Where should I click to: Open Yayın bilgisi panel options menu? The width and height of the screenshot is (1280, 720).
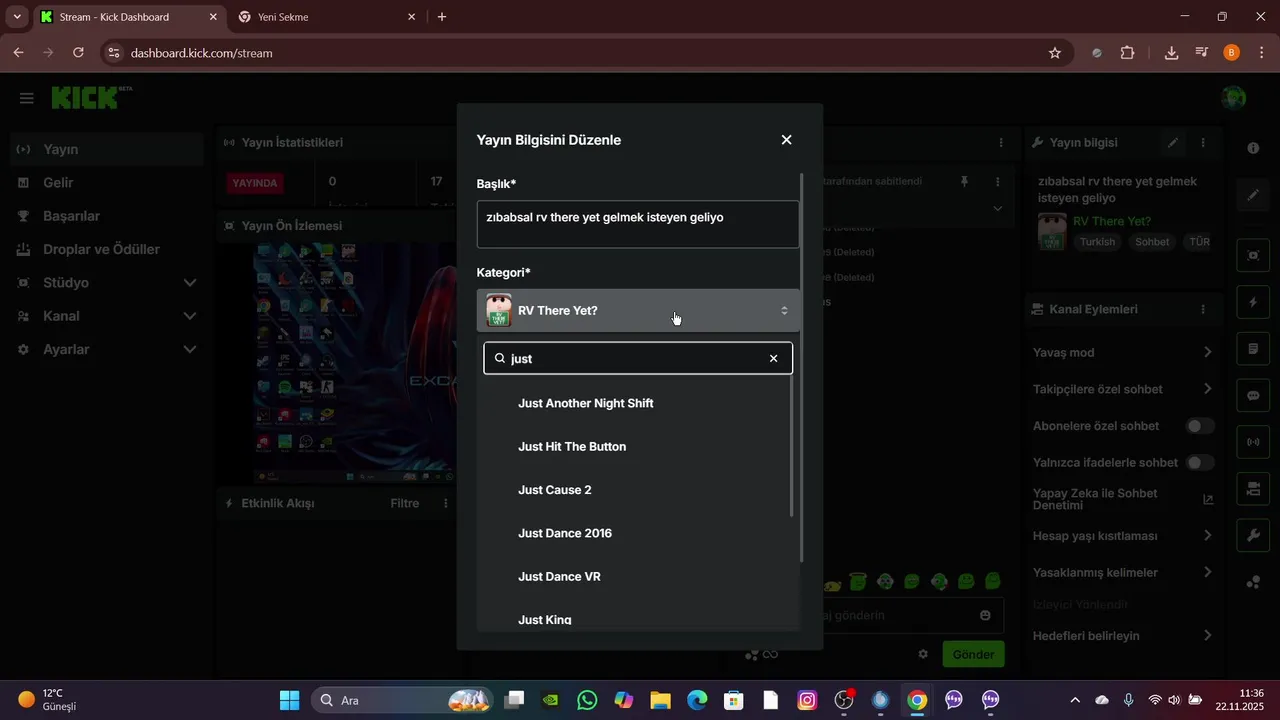pos(1203,143)
